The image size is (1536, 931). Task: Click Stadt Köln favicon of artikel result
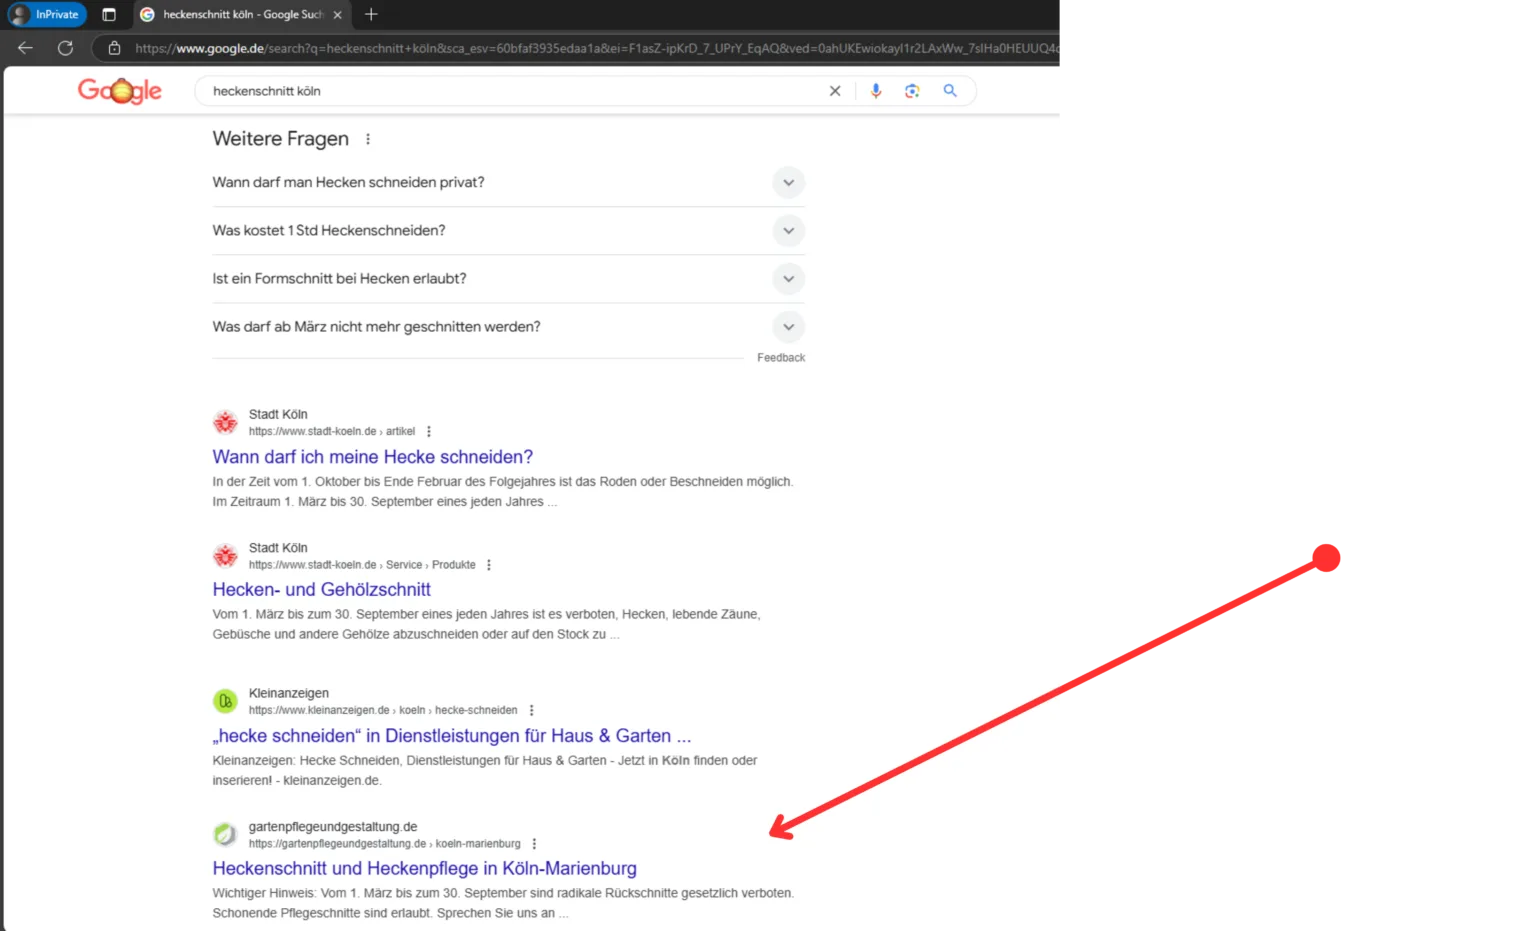(226, 422)
